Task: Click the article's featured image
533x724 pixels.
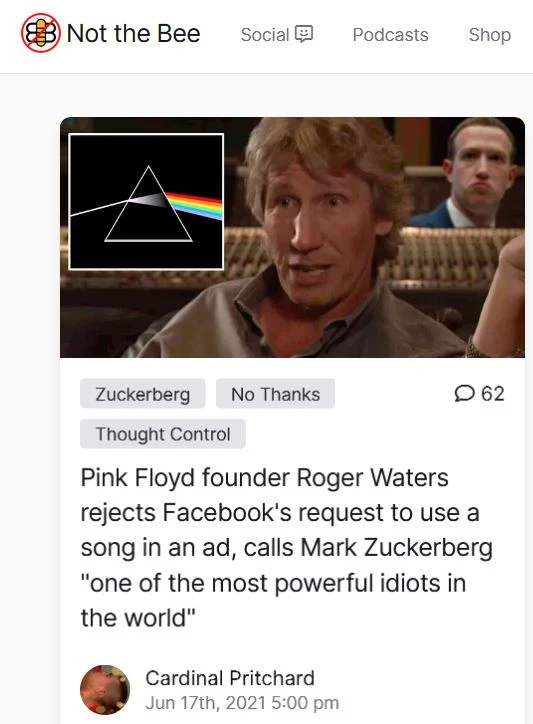Action: (x=292, y=237)
